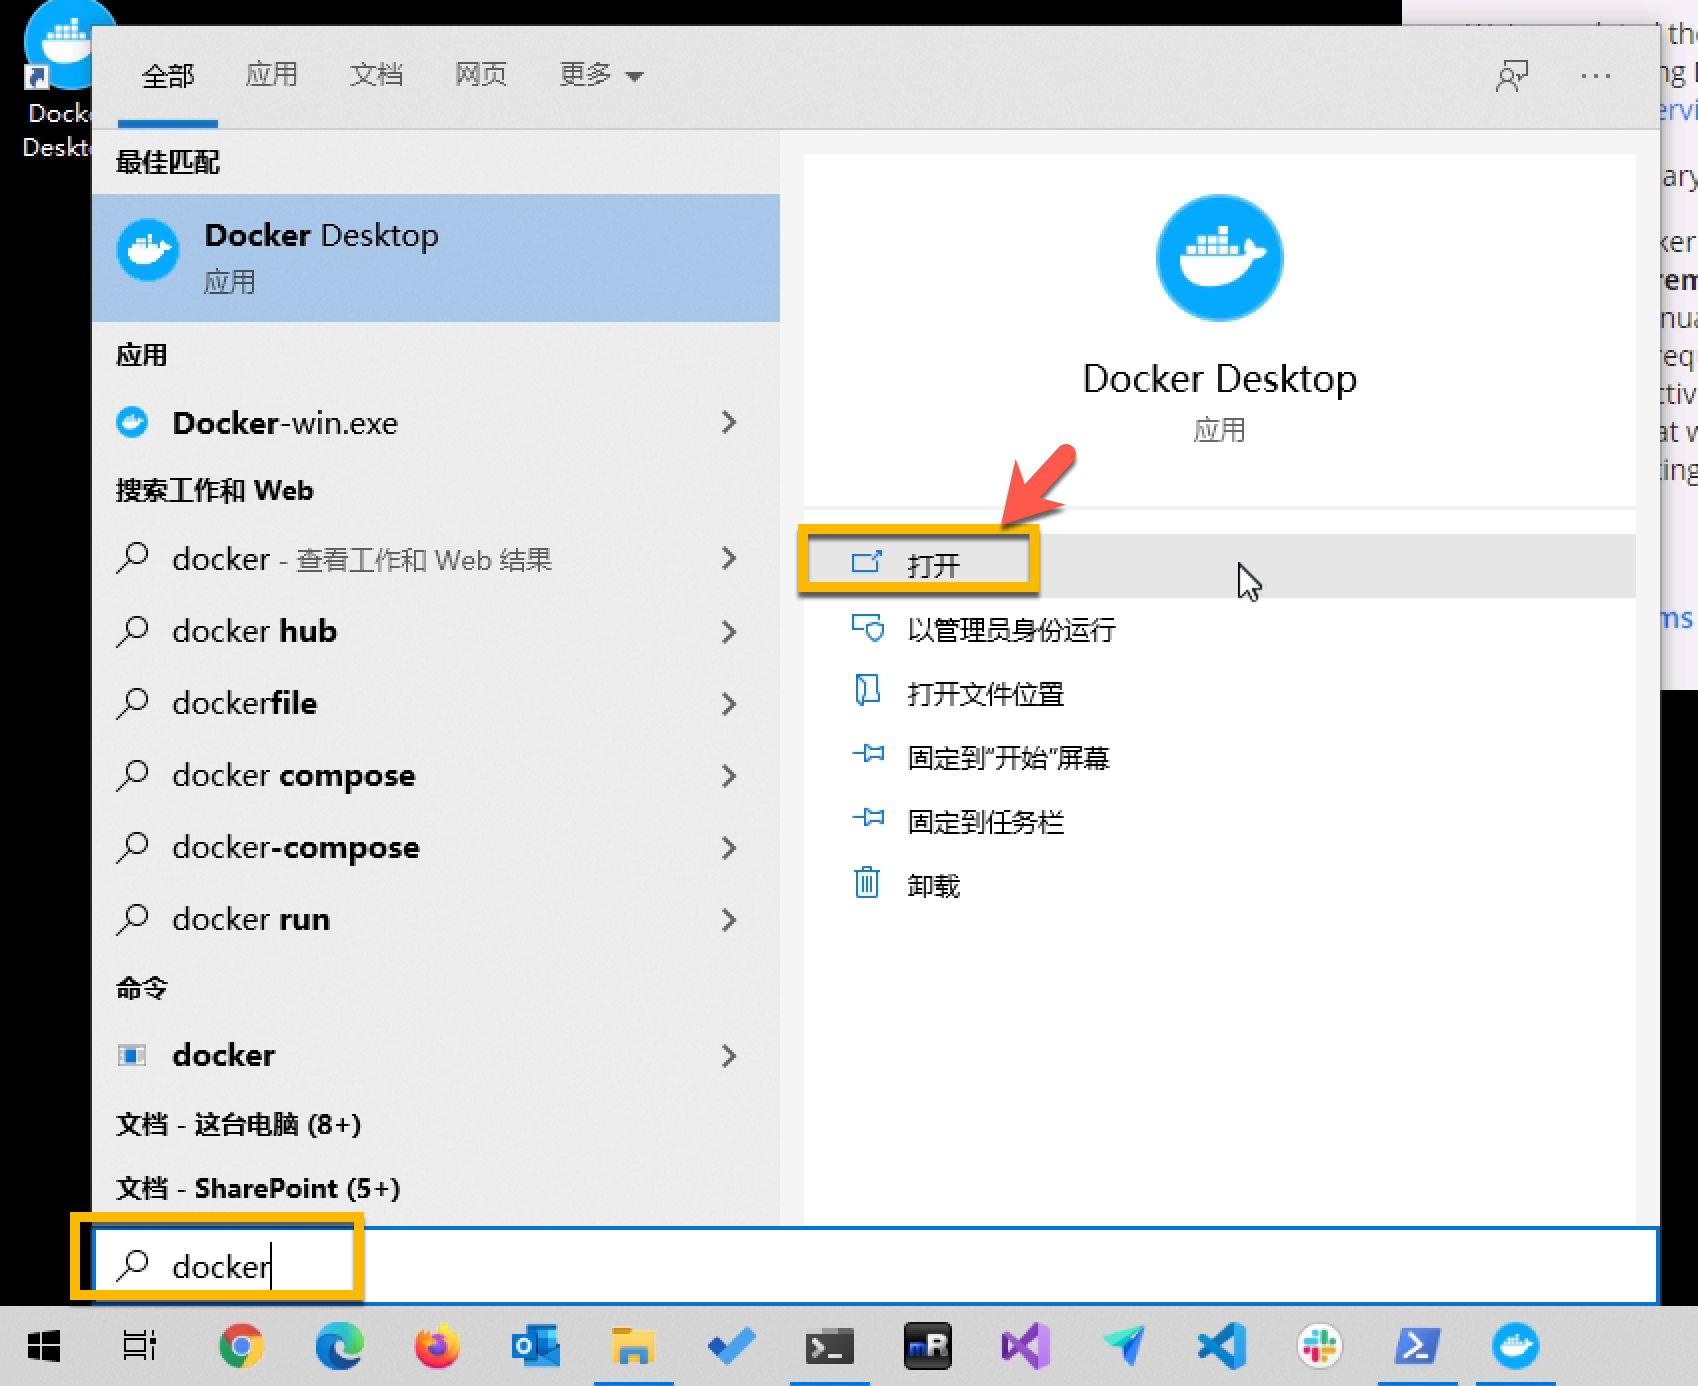Launch Google Chrome from the taskbar
The height and width of the screenshot is (1386, 1698).
pos(241,1346)
